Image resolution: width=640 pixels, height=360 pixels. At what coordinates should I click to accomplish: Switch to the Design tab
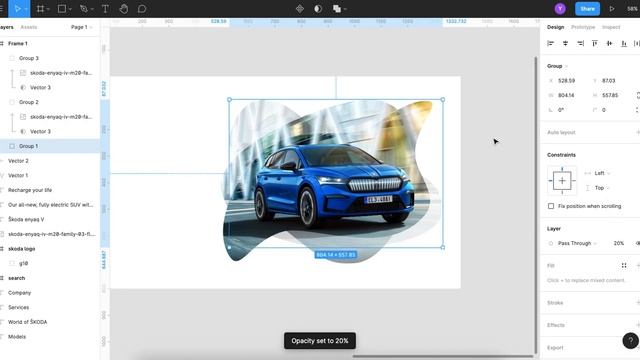tap(555, 27)
